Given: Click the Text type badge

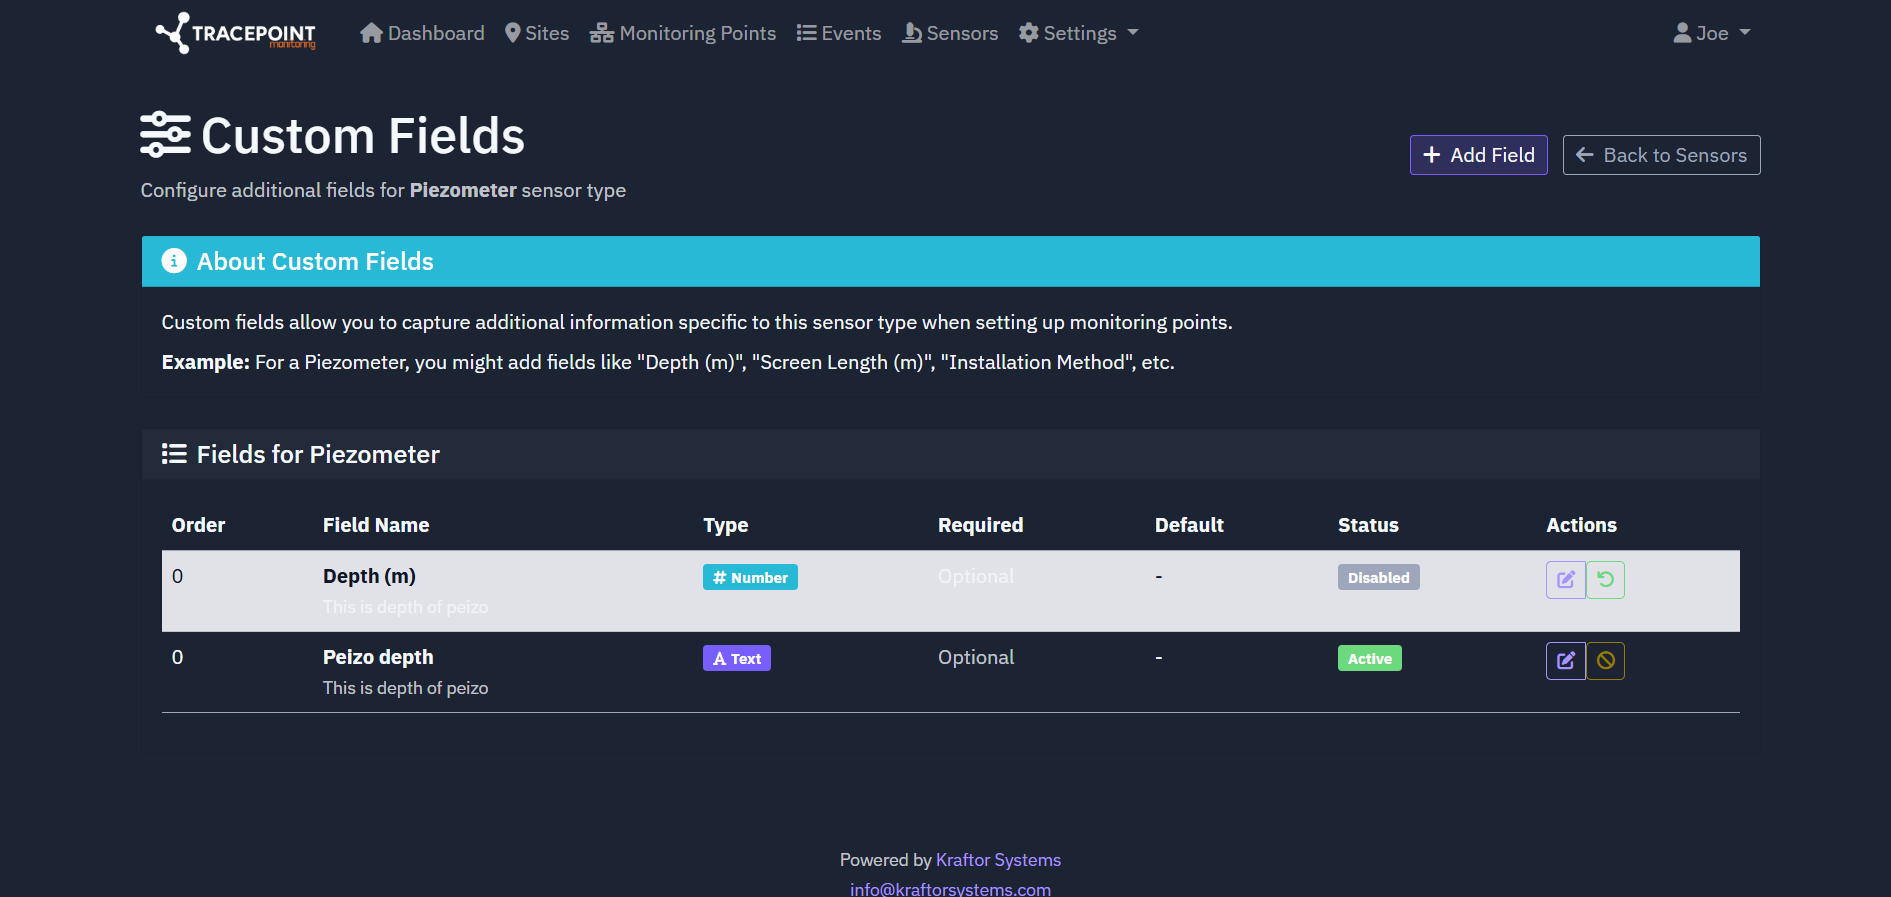Looking at the screenshot, I should point(737,658).
